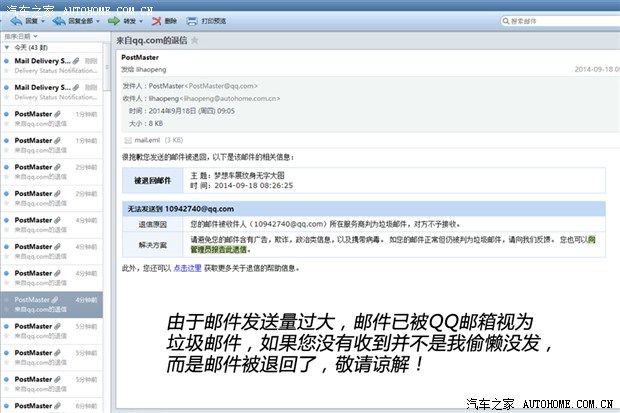
Task: Expand the Reply All (回复全部) dropdown arrow
Action: pyautogui.click(x=98, y=21)
